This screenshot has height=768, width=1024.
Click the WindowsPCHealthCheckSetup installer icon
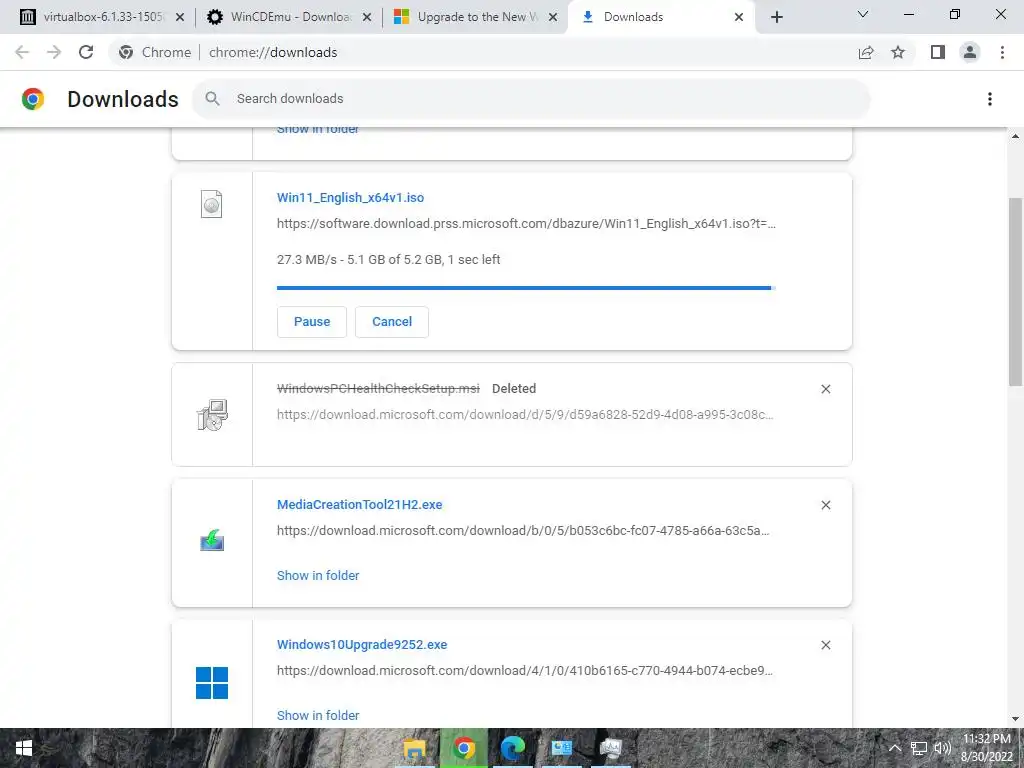point(212,415)
